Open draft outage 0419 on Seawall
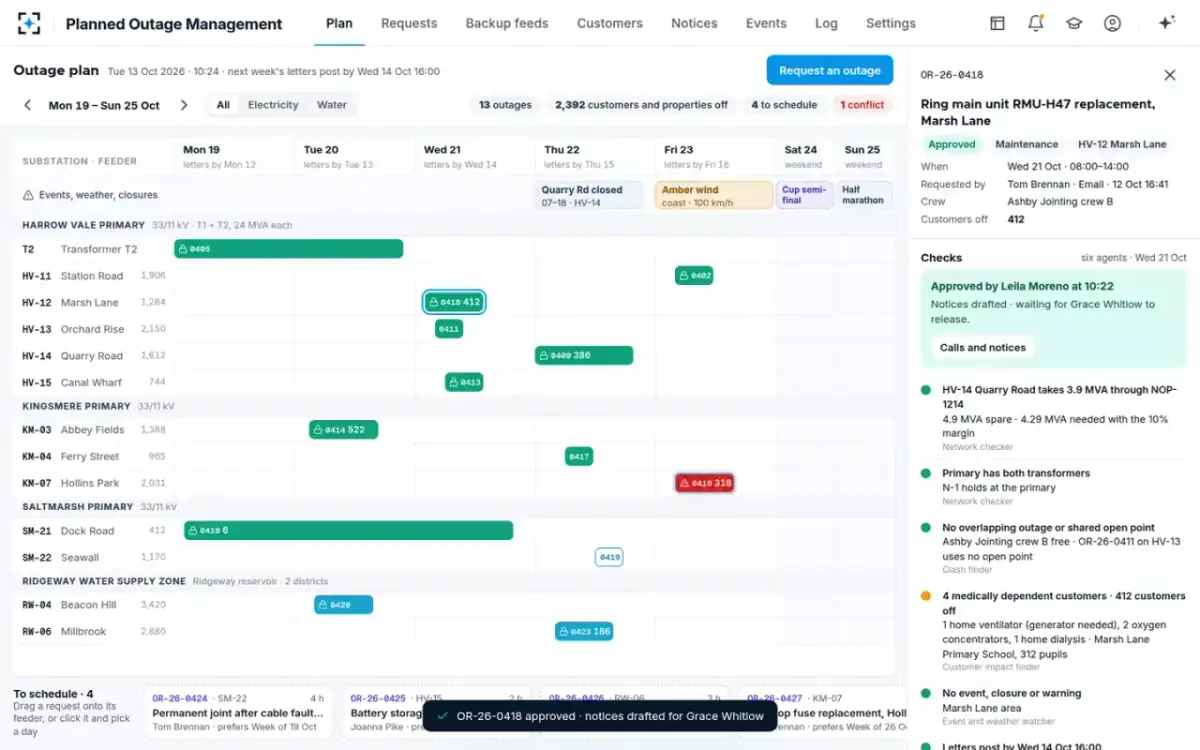This screenshot has height=750, width=1200. click(x=609, y=557)
